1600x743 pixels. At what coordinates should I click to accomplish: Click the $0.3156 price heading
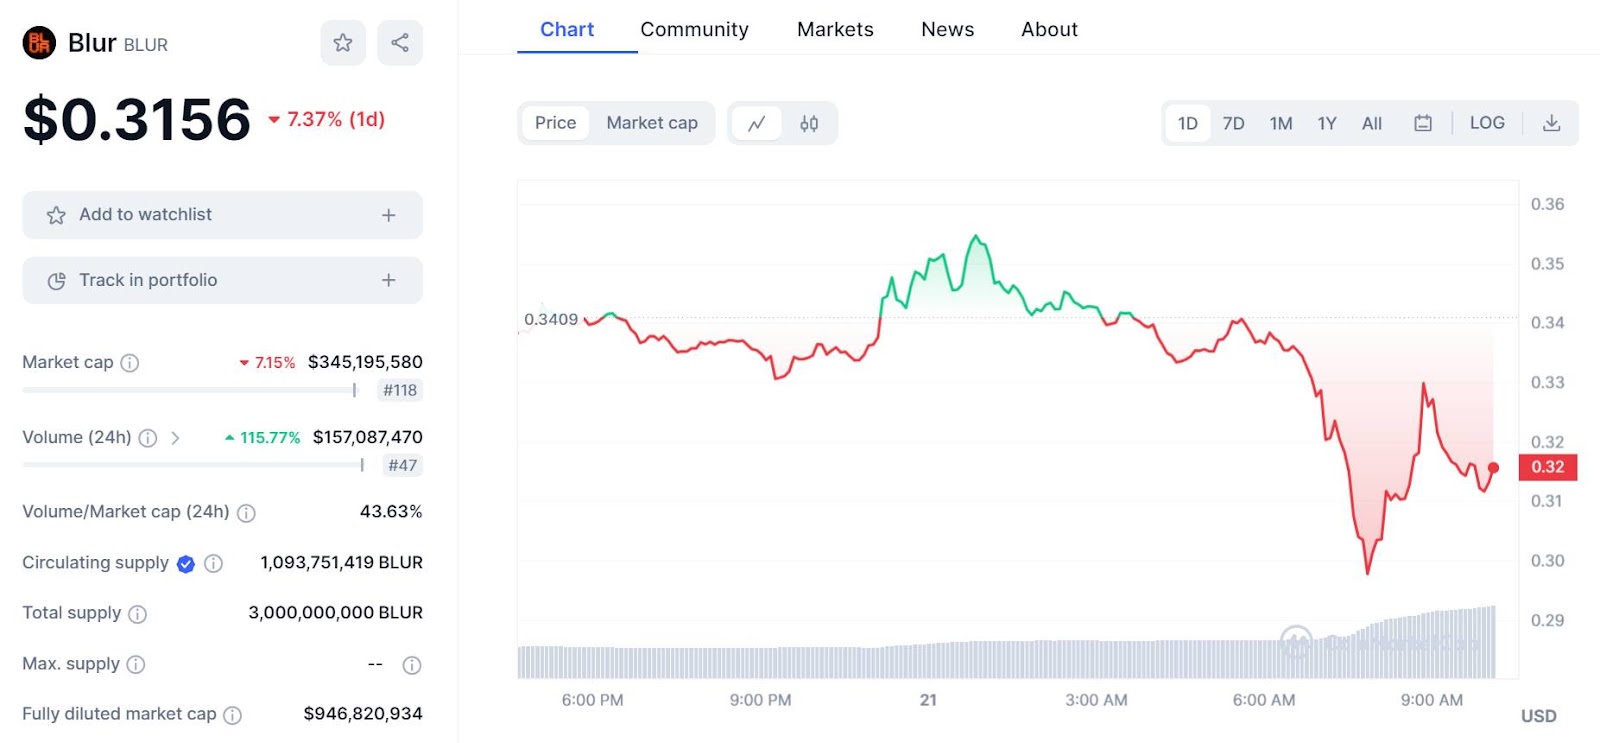click(137, 119)
